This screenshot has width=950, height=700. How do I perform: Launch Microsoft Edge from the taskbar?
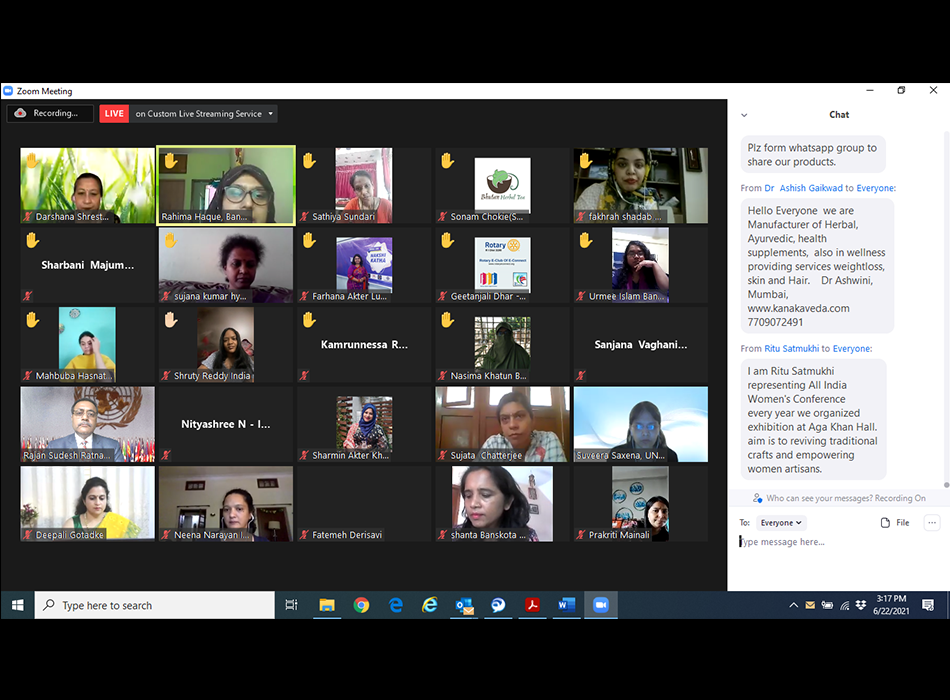396,605
